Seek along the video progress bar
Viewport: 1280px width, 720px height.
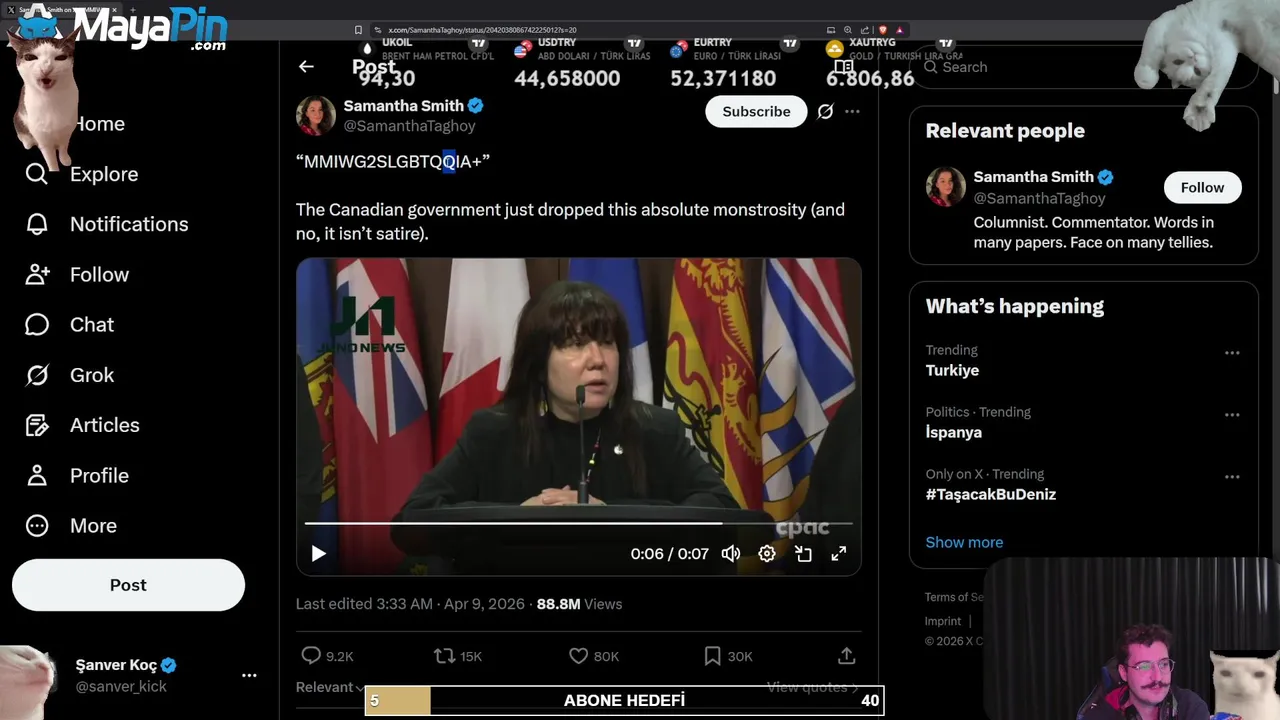click(578, 523)
